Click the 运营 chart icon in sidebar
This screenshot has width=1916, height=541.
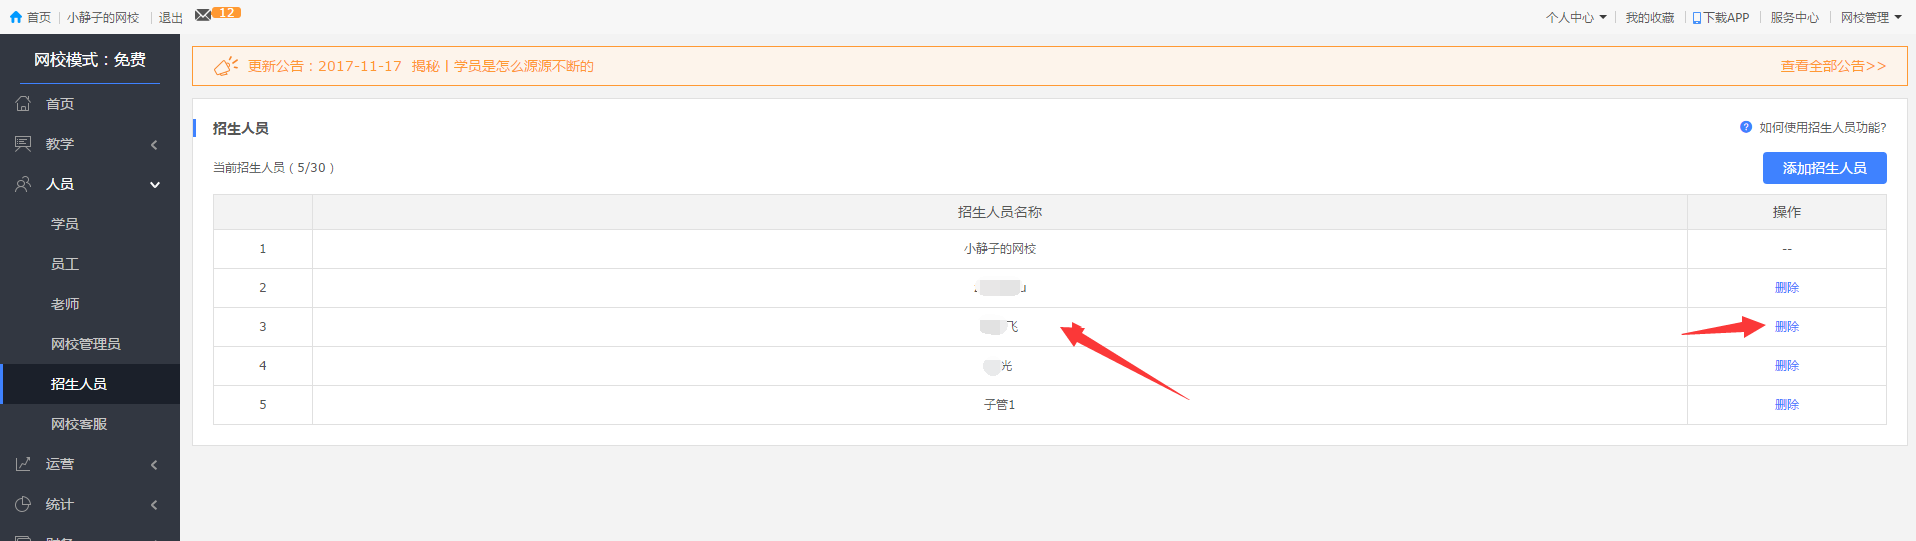pyautogui.click(x=23, y=464)
